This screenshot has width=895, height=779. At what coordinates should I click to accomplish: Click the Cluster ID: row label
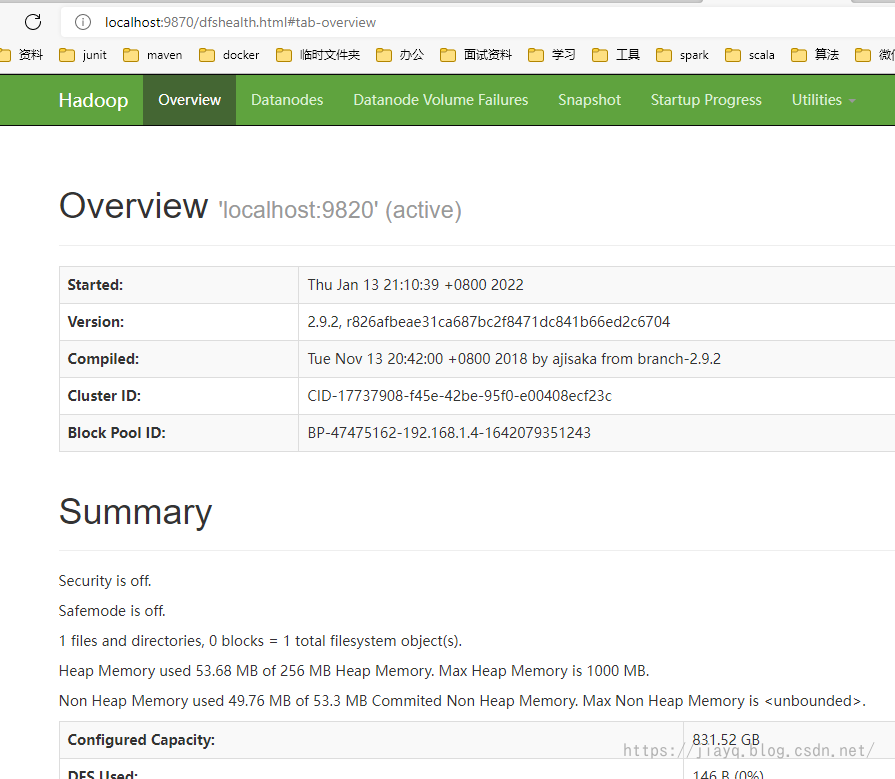click(104, 396)
